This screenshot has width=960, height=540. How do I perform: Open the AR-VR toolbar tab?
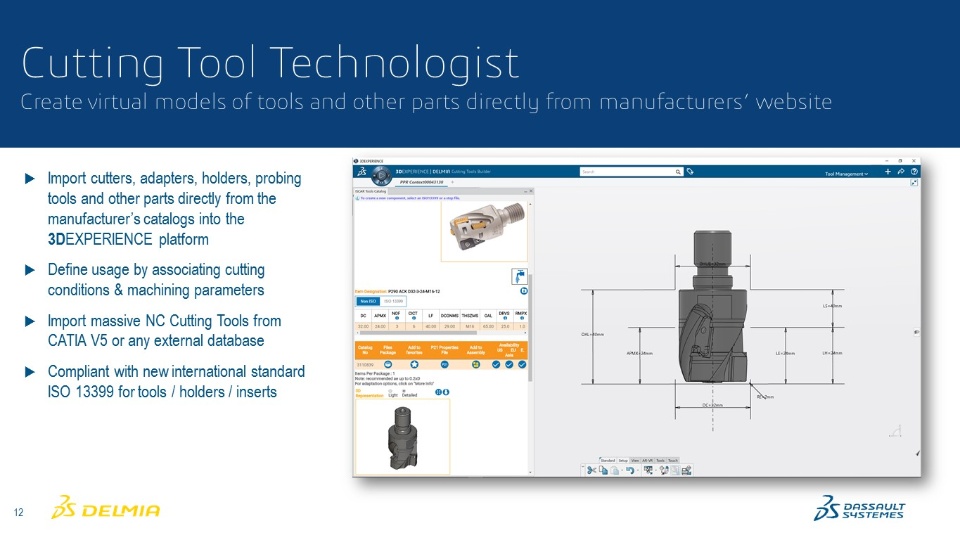648,460
